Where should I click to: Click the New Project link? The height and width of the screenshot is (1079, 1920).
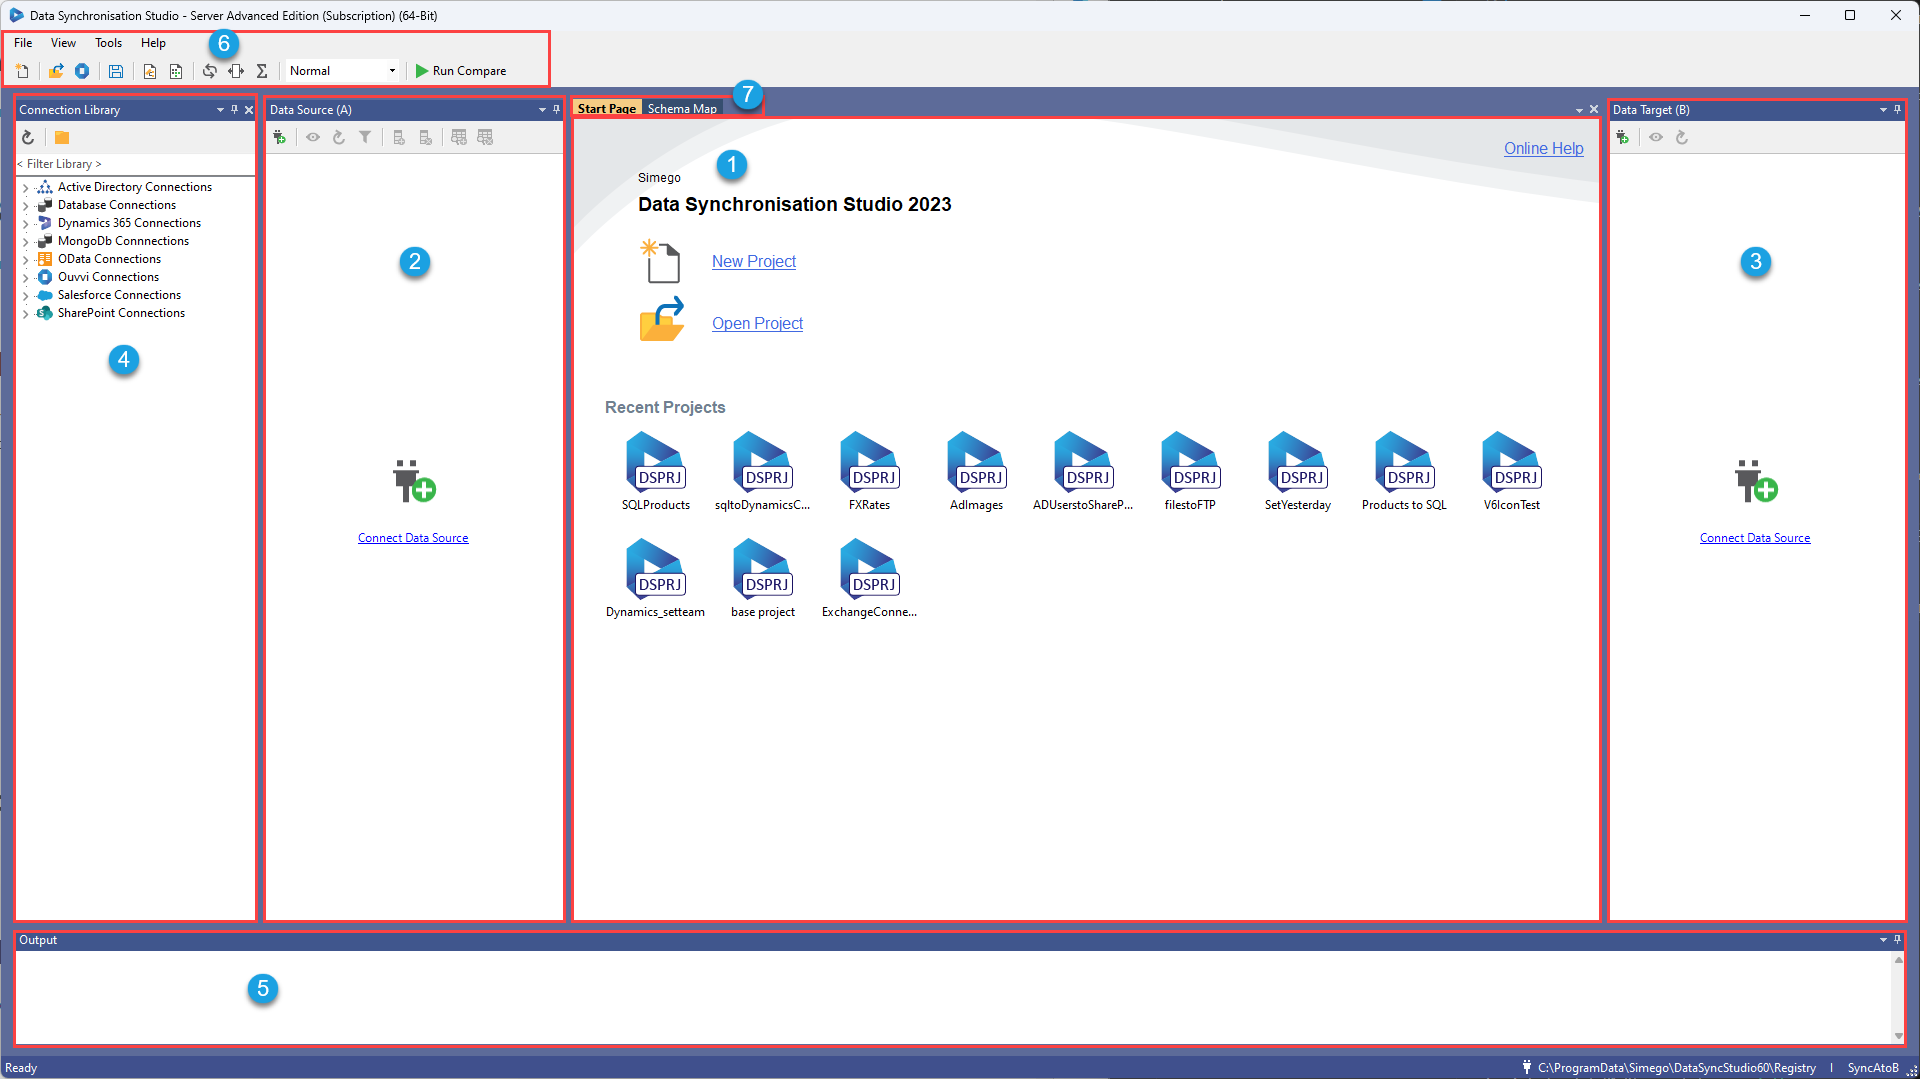click(x=754, y=261)
